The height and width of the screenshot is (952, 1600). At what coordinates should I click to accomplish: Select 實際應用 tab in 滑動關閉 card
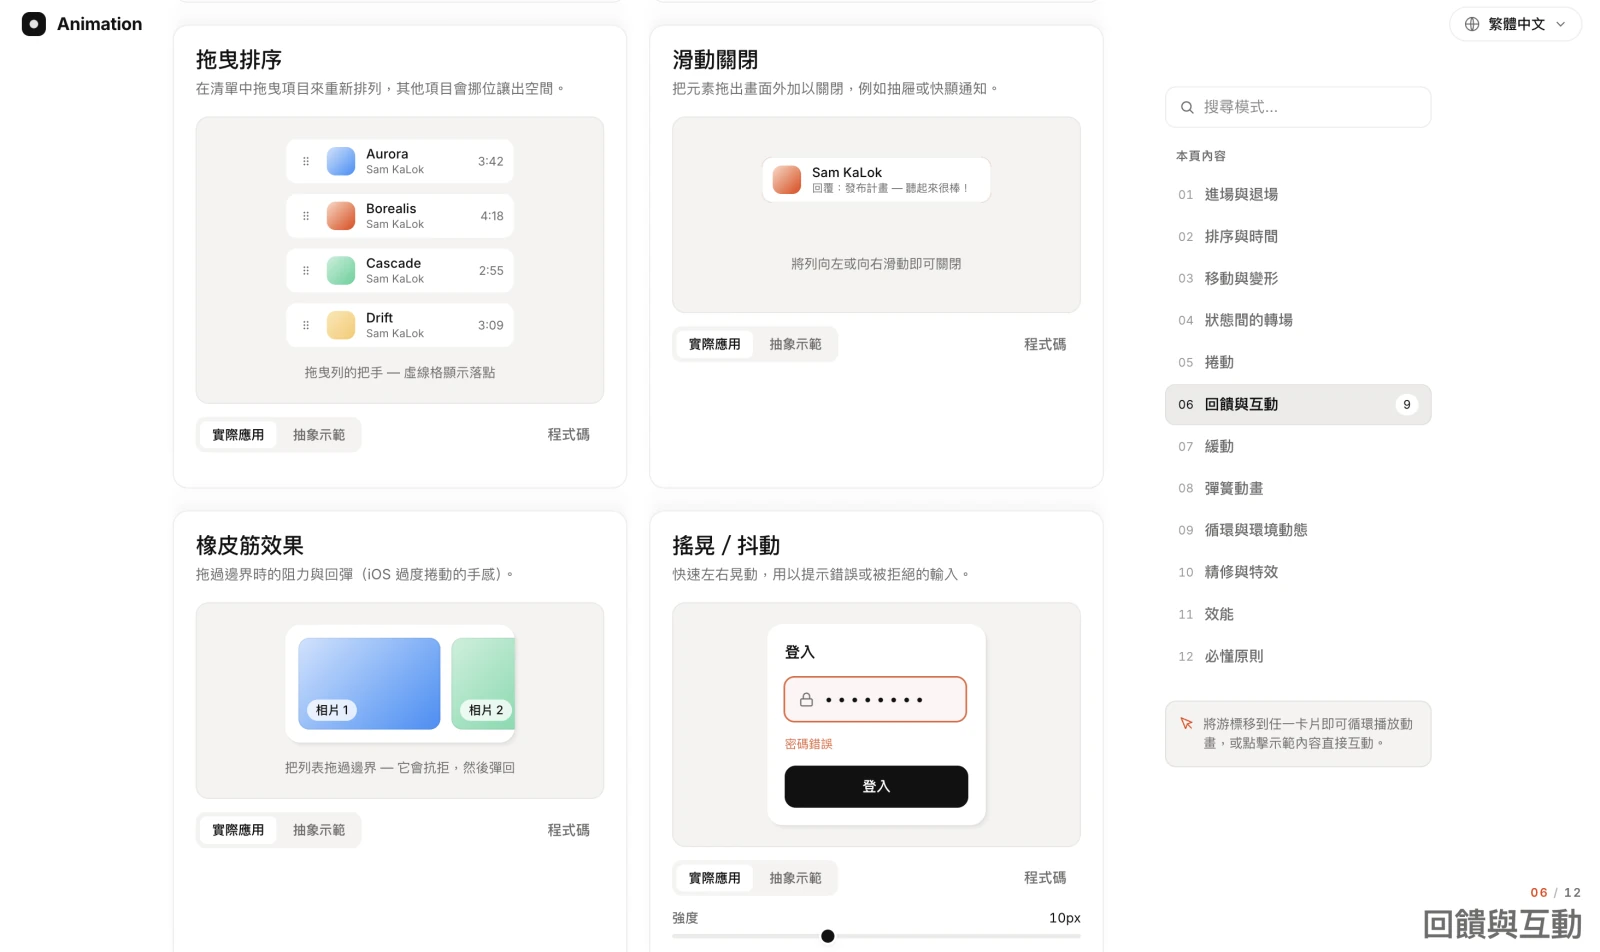point(715,344)
